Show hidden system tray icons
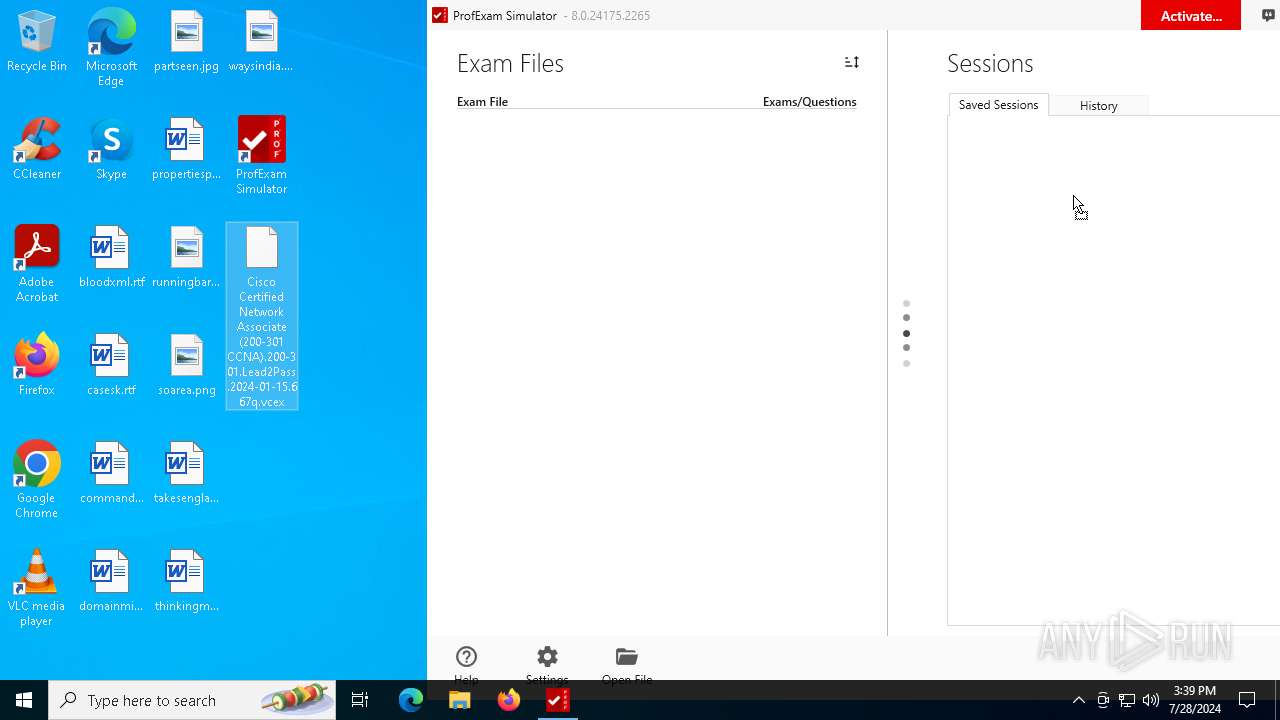Image resolution: width=1280 pixels, height=720 pixels. (1078, 700)
